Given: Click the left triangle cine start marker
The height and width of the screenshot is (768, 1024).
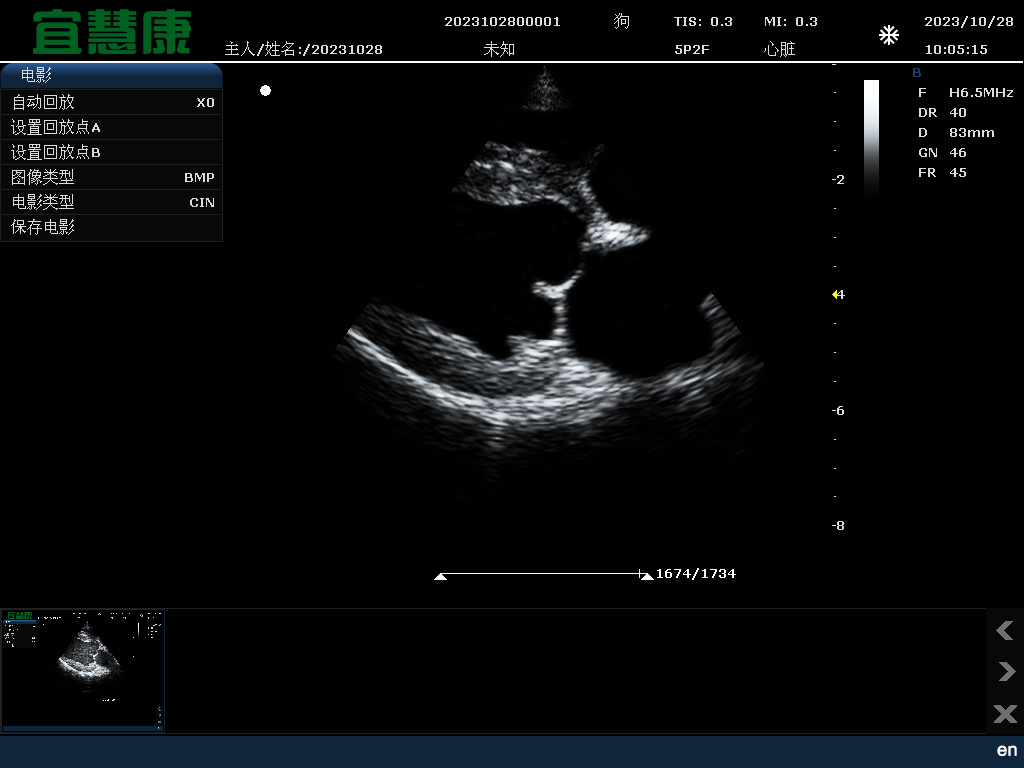Looking at the screenshot, I should click(x=440, y=576).
